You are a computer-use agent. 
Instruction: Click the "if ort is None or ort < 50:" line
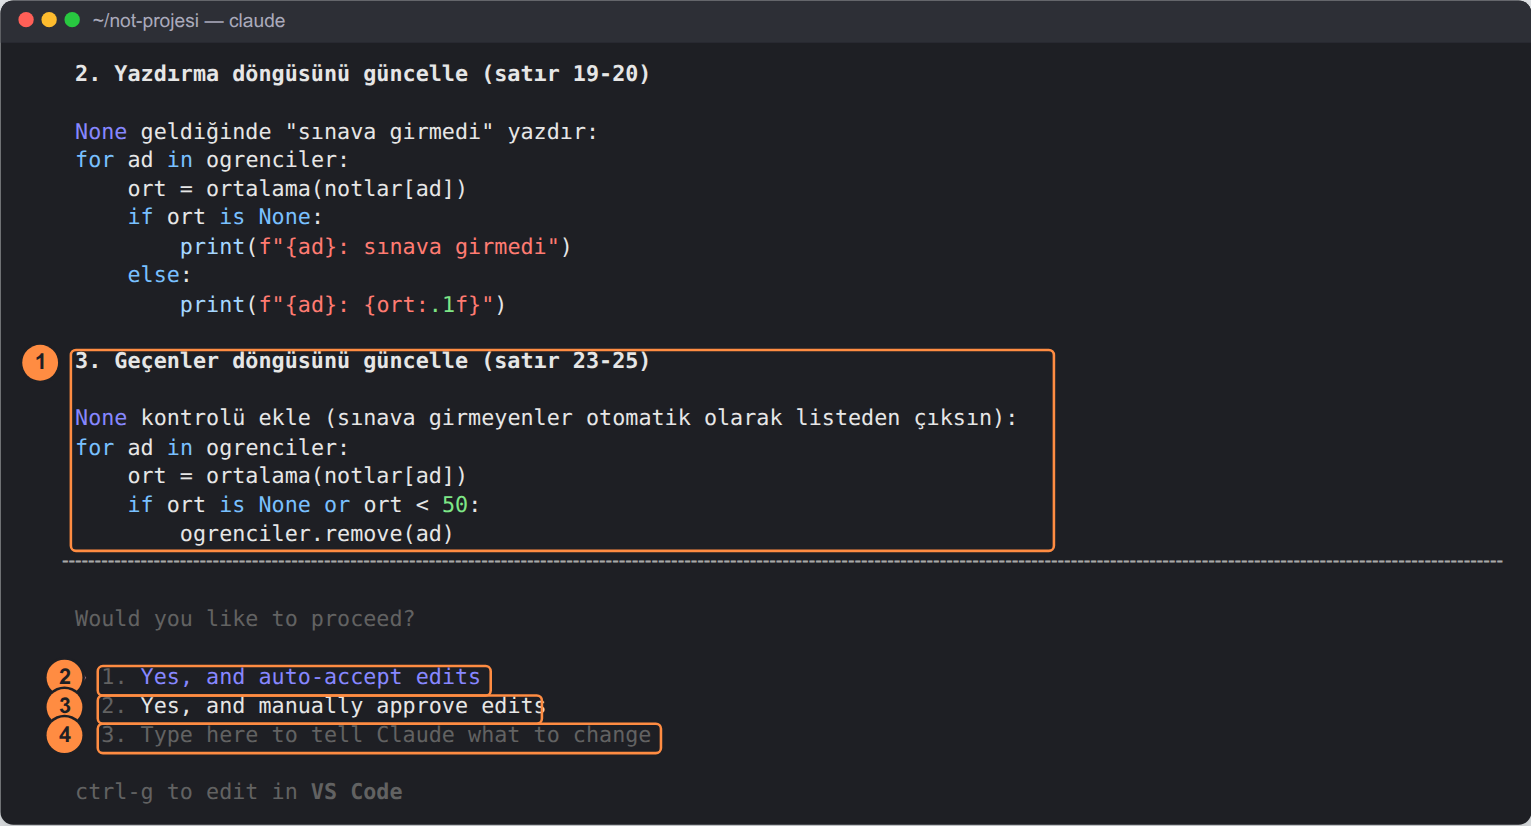[x=303, y=505]
